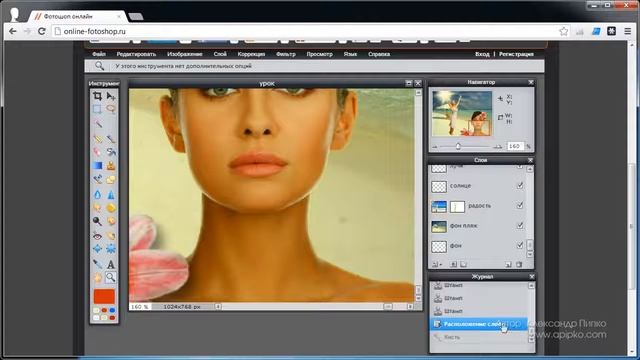Image resolution: width=640 pixels, height=360 pixels.
Task: Open the Фильтр menu
Action: pos(286,54)
